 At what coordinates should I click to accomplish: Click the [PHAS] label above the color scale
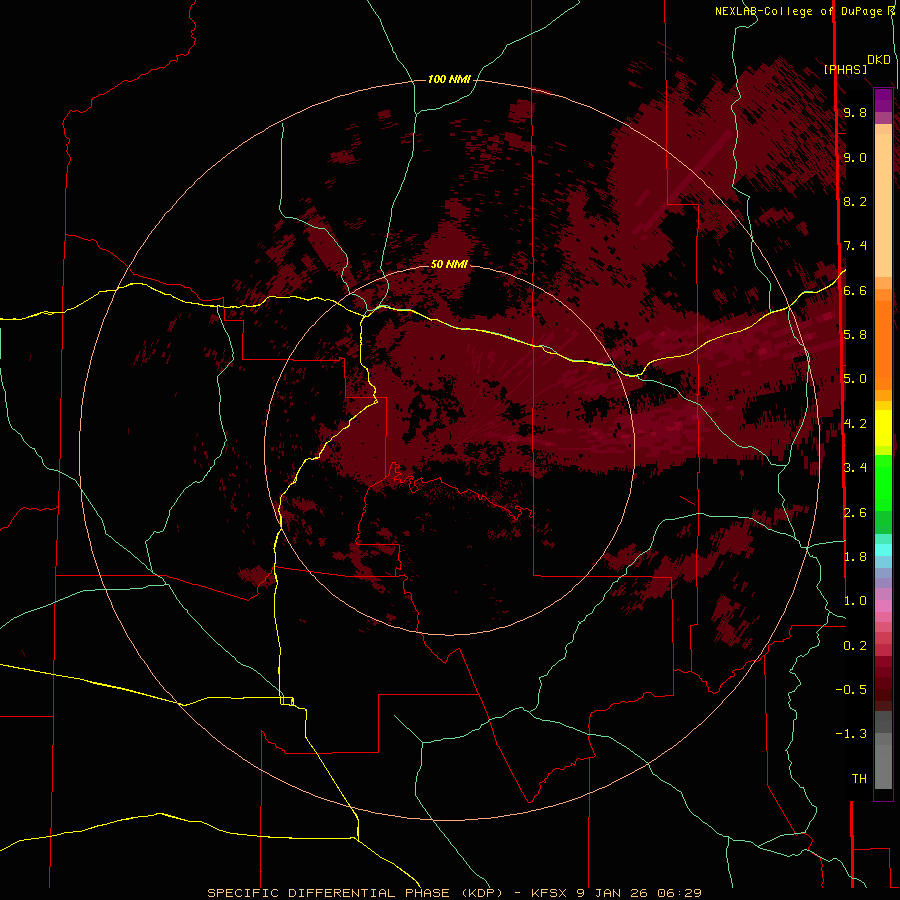(845, 69)
